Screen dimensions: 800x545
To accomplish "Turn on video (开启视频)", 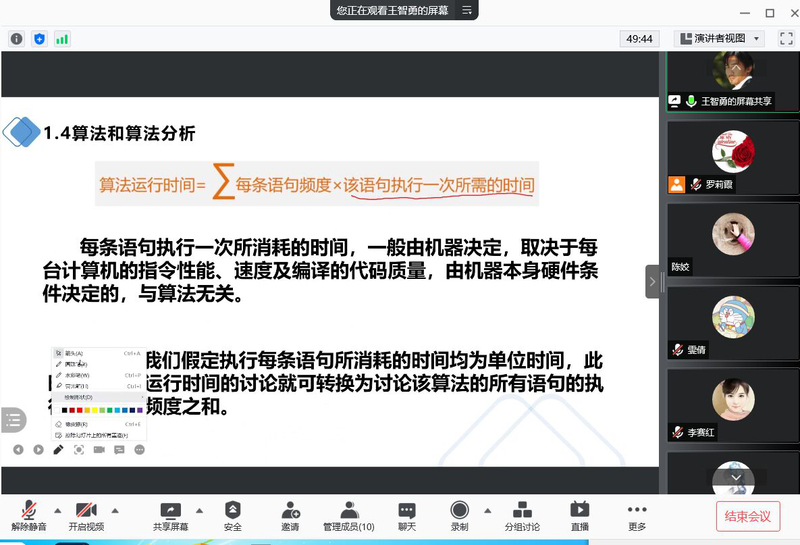I will [x=86, y=516].
